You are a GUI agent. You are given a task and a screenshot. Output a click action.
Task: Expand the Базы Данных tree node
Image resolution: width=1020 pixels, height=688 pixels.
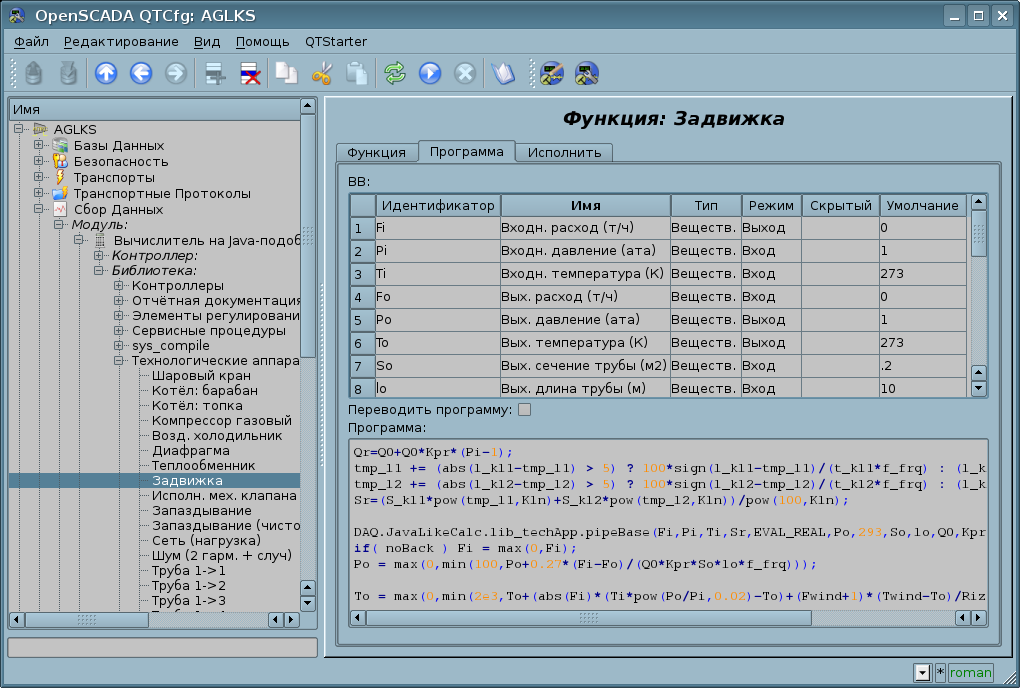click(38, 144)
